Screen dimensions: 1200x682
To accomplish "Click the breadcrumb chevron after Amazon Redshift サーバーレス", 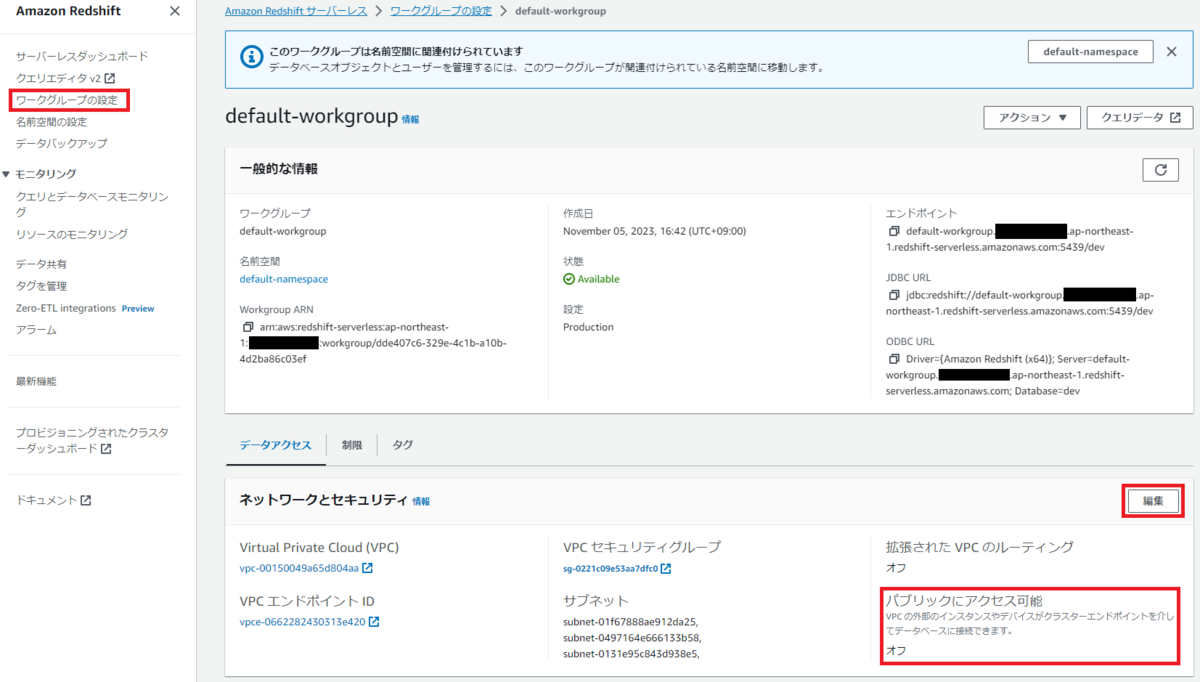I will tap(377, 11).
